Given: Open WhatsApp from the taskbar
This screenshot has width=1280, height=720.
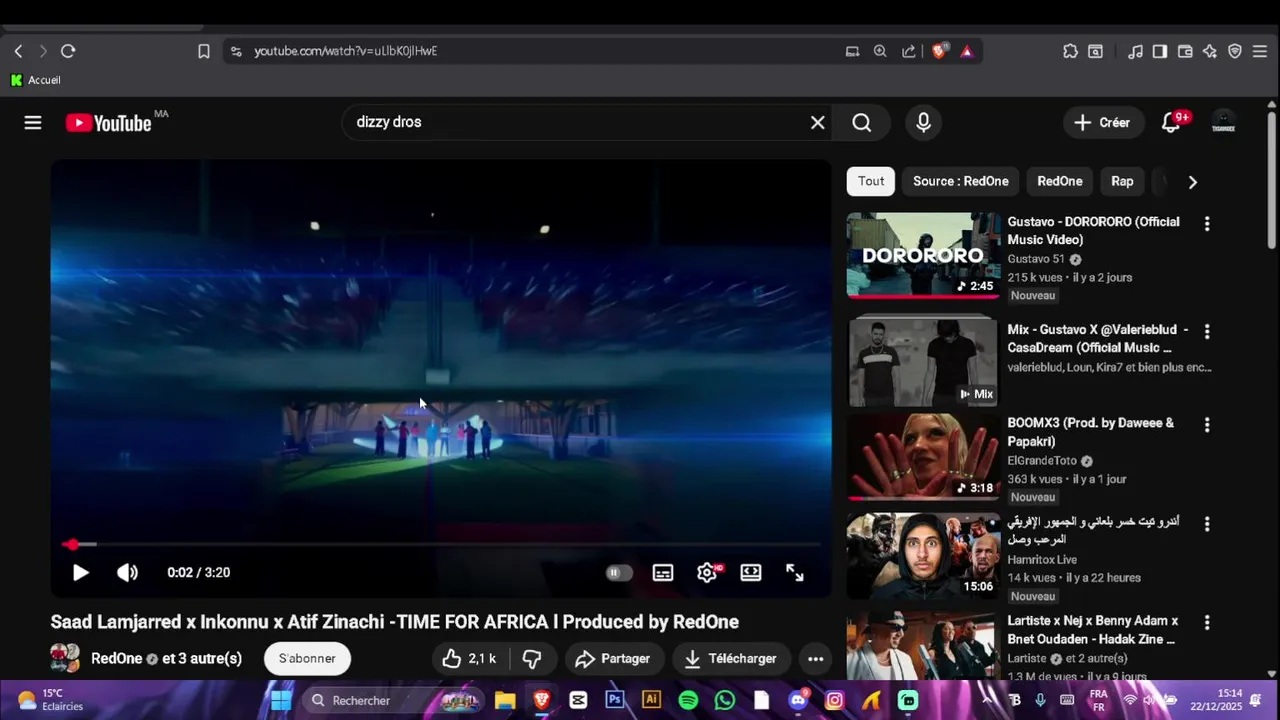Looking at the screenshot, I should 725,700.
